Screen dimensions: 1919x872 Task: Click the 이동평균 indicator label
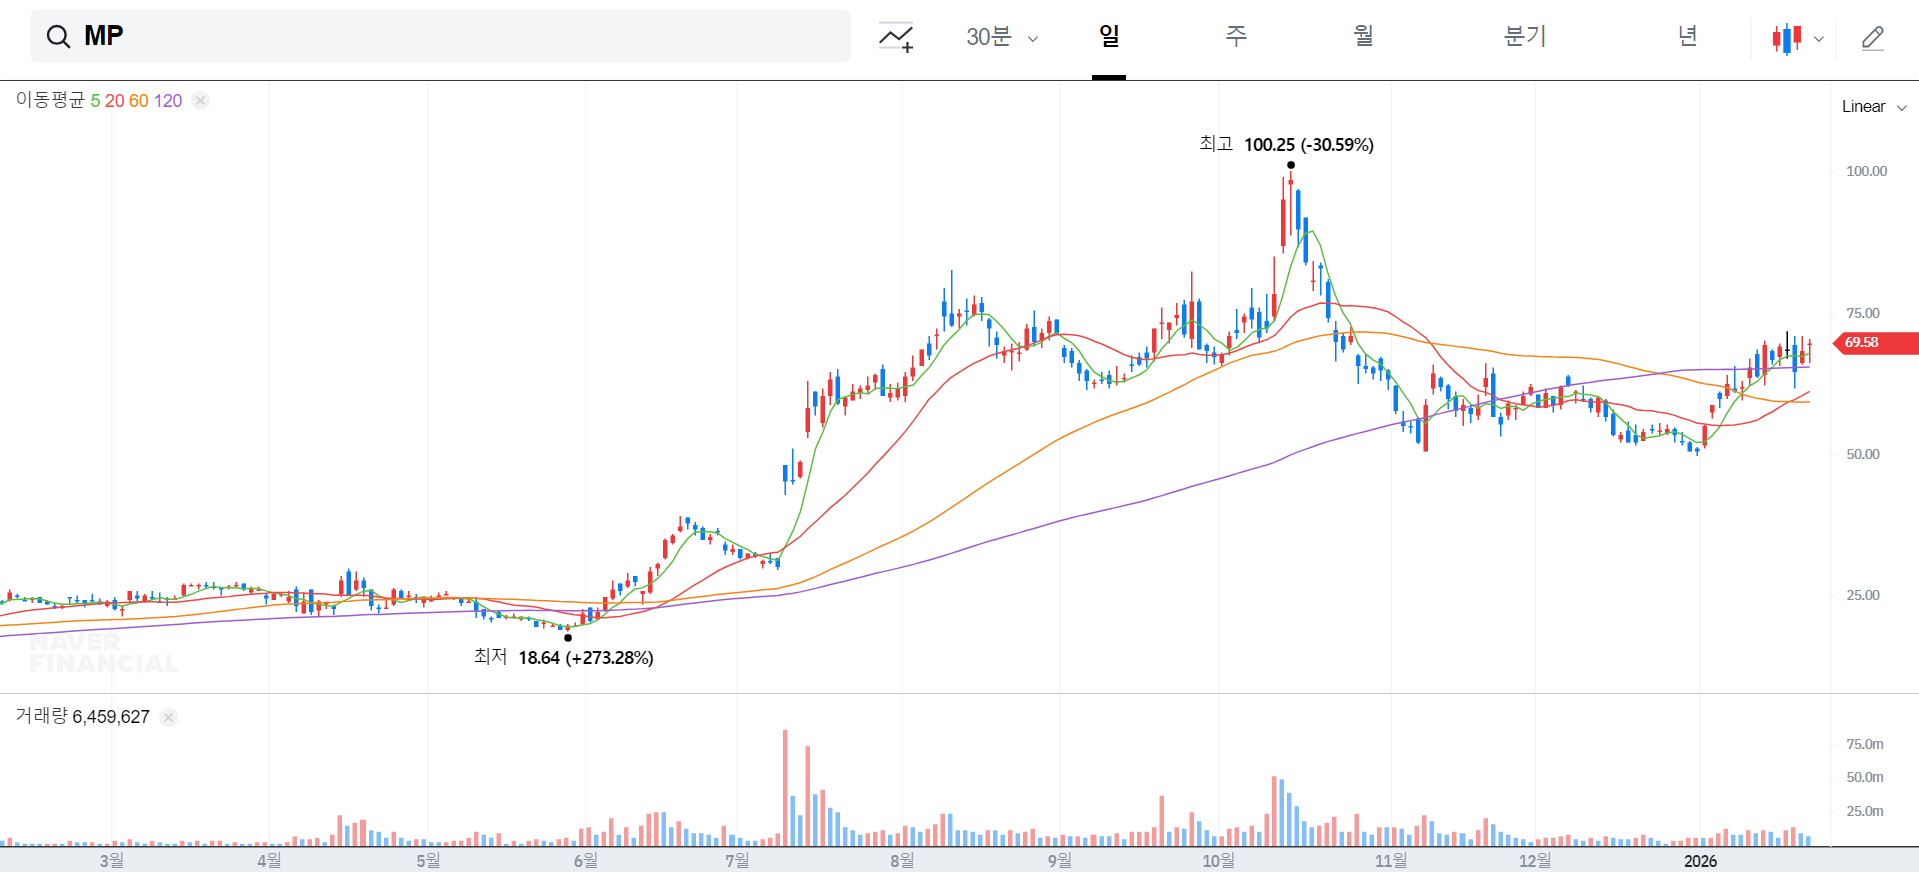50,100
